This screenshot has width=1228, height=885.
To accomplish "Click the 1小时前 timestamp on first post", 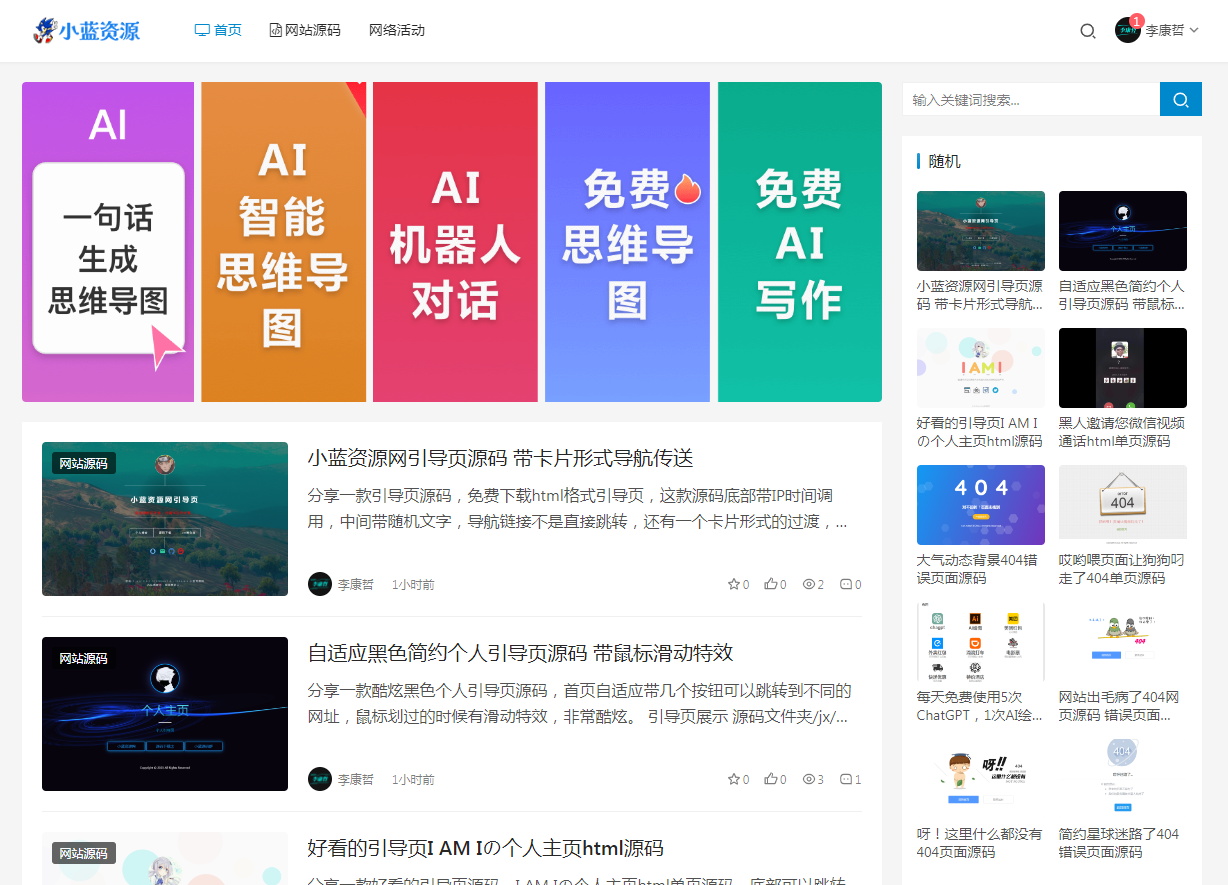I will coord(412,584).
